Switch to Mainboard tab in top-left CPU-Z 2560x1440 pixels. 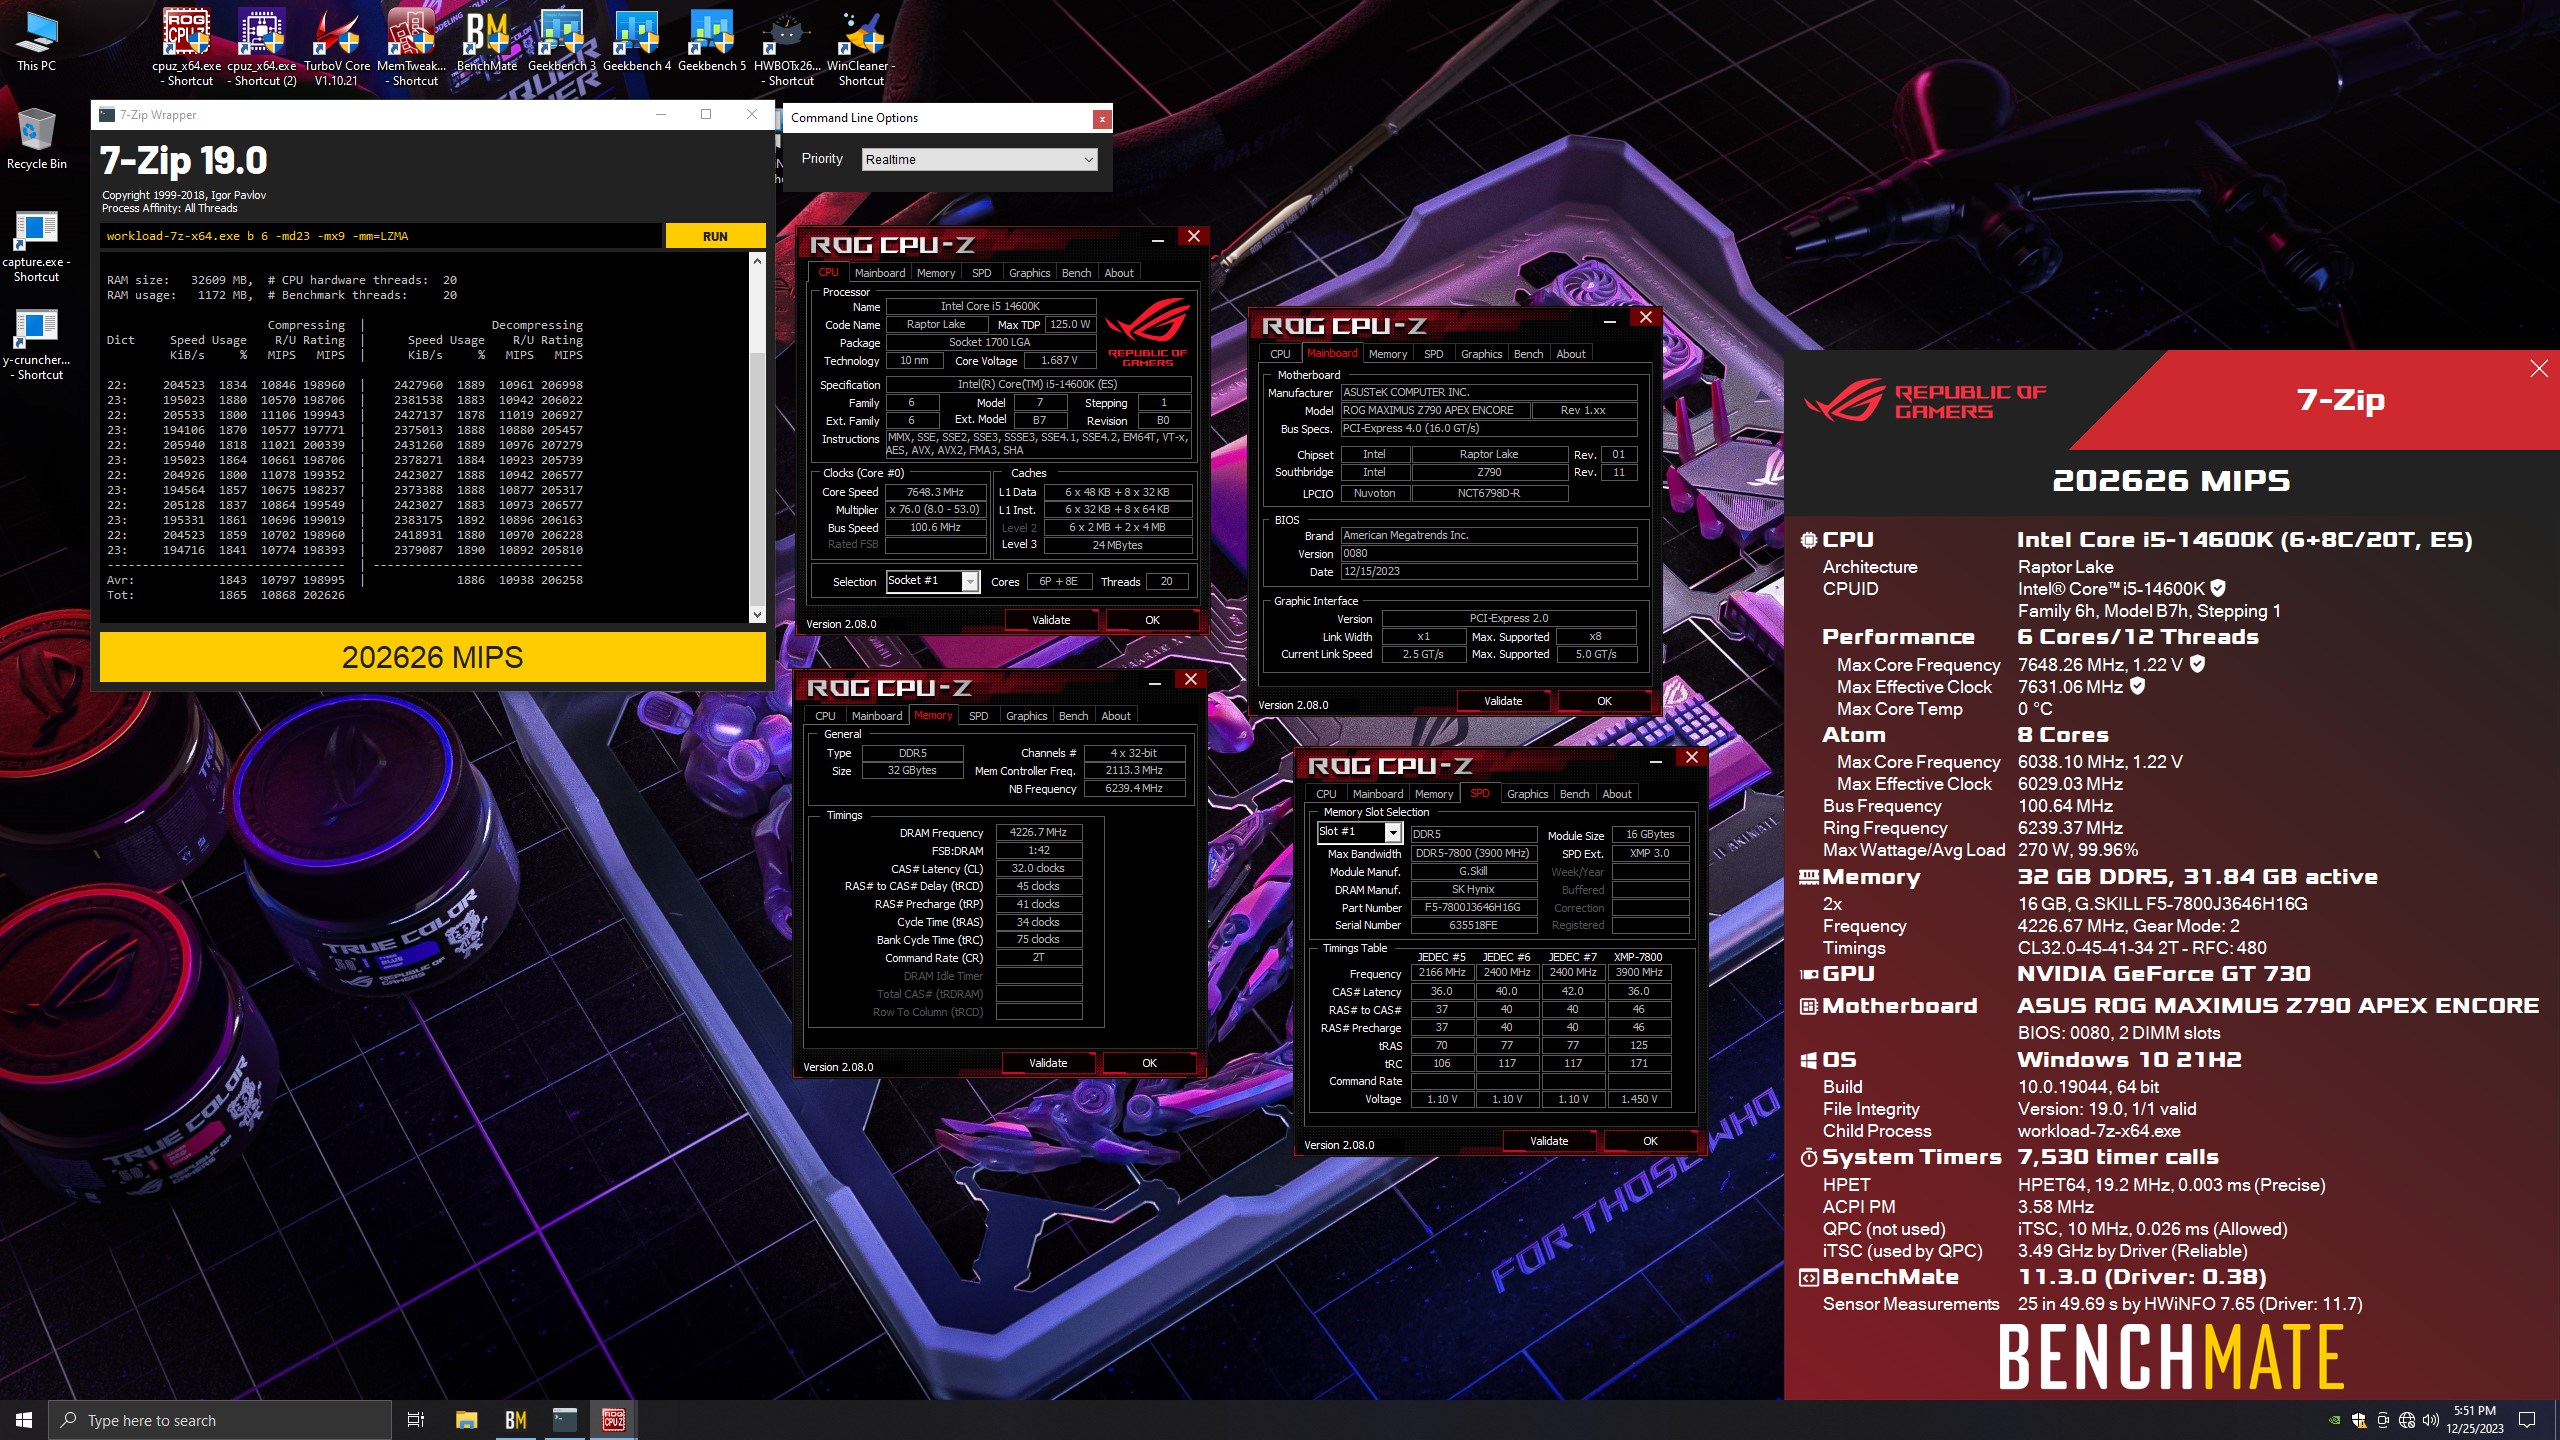pos(879,273)
